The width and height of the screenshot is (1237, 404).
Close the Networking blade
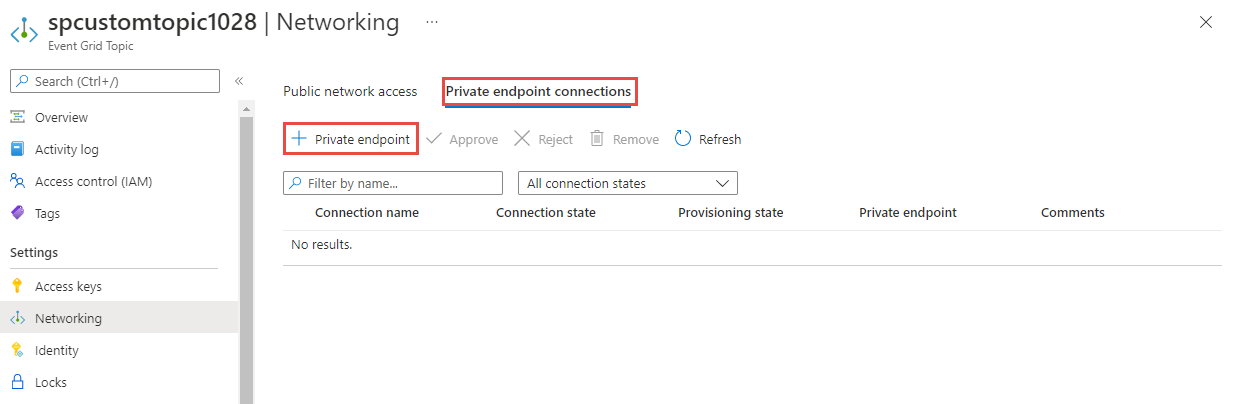point(1206,22)
